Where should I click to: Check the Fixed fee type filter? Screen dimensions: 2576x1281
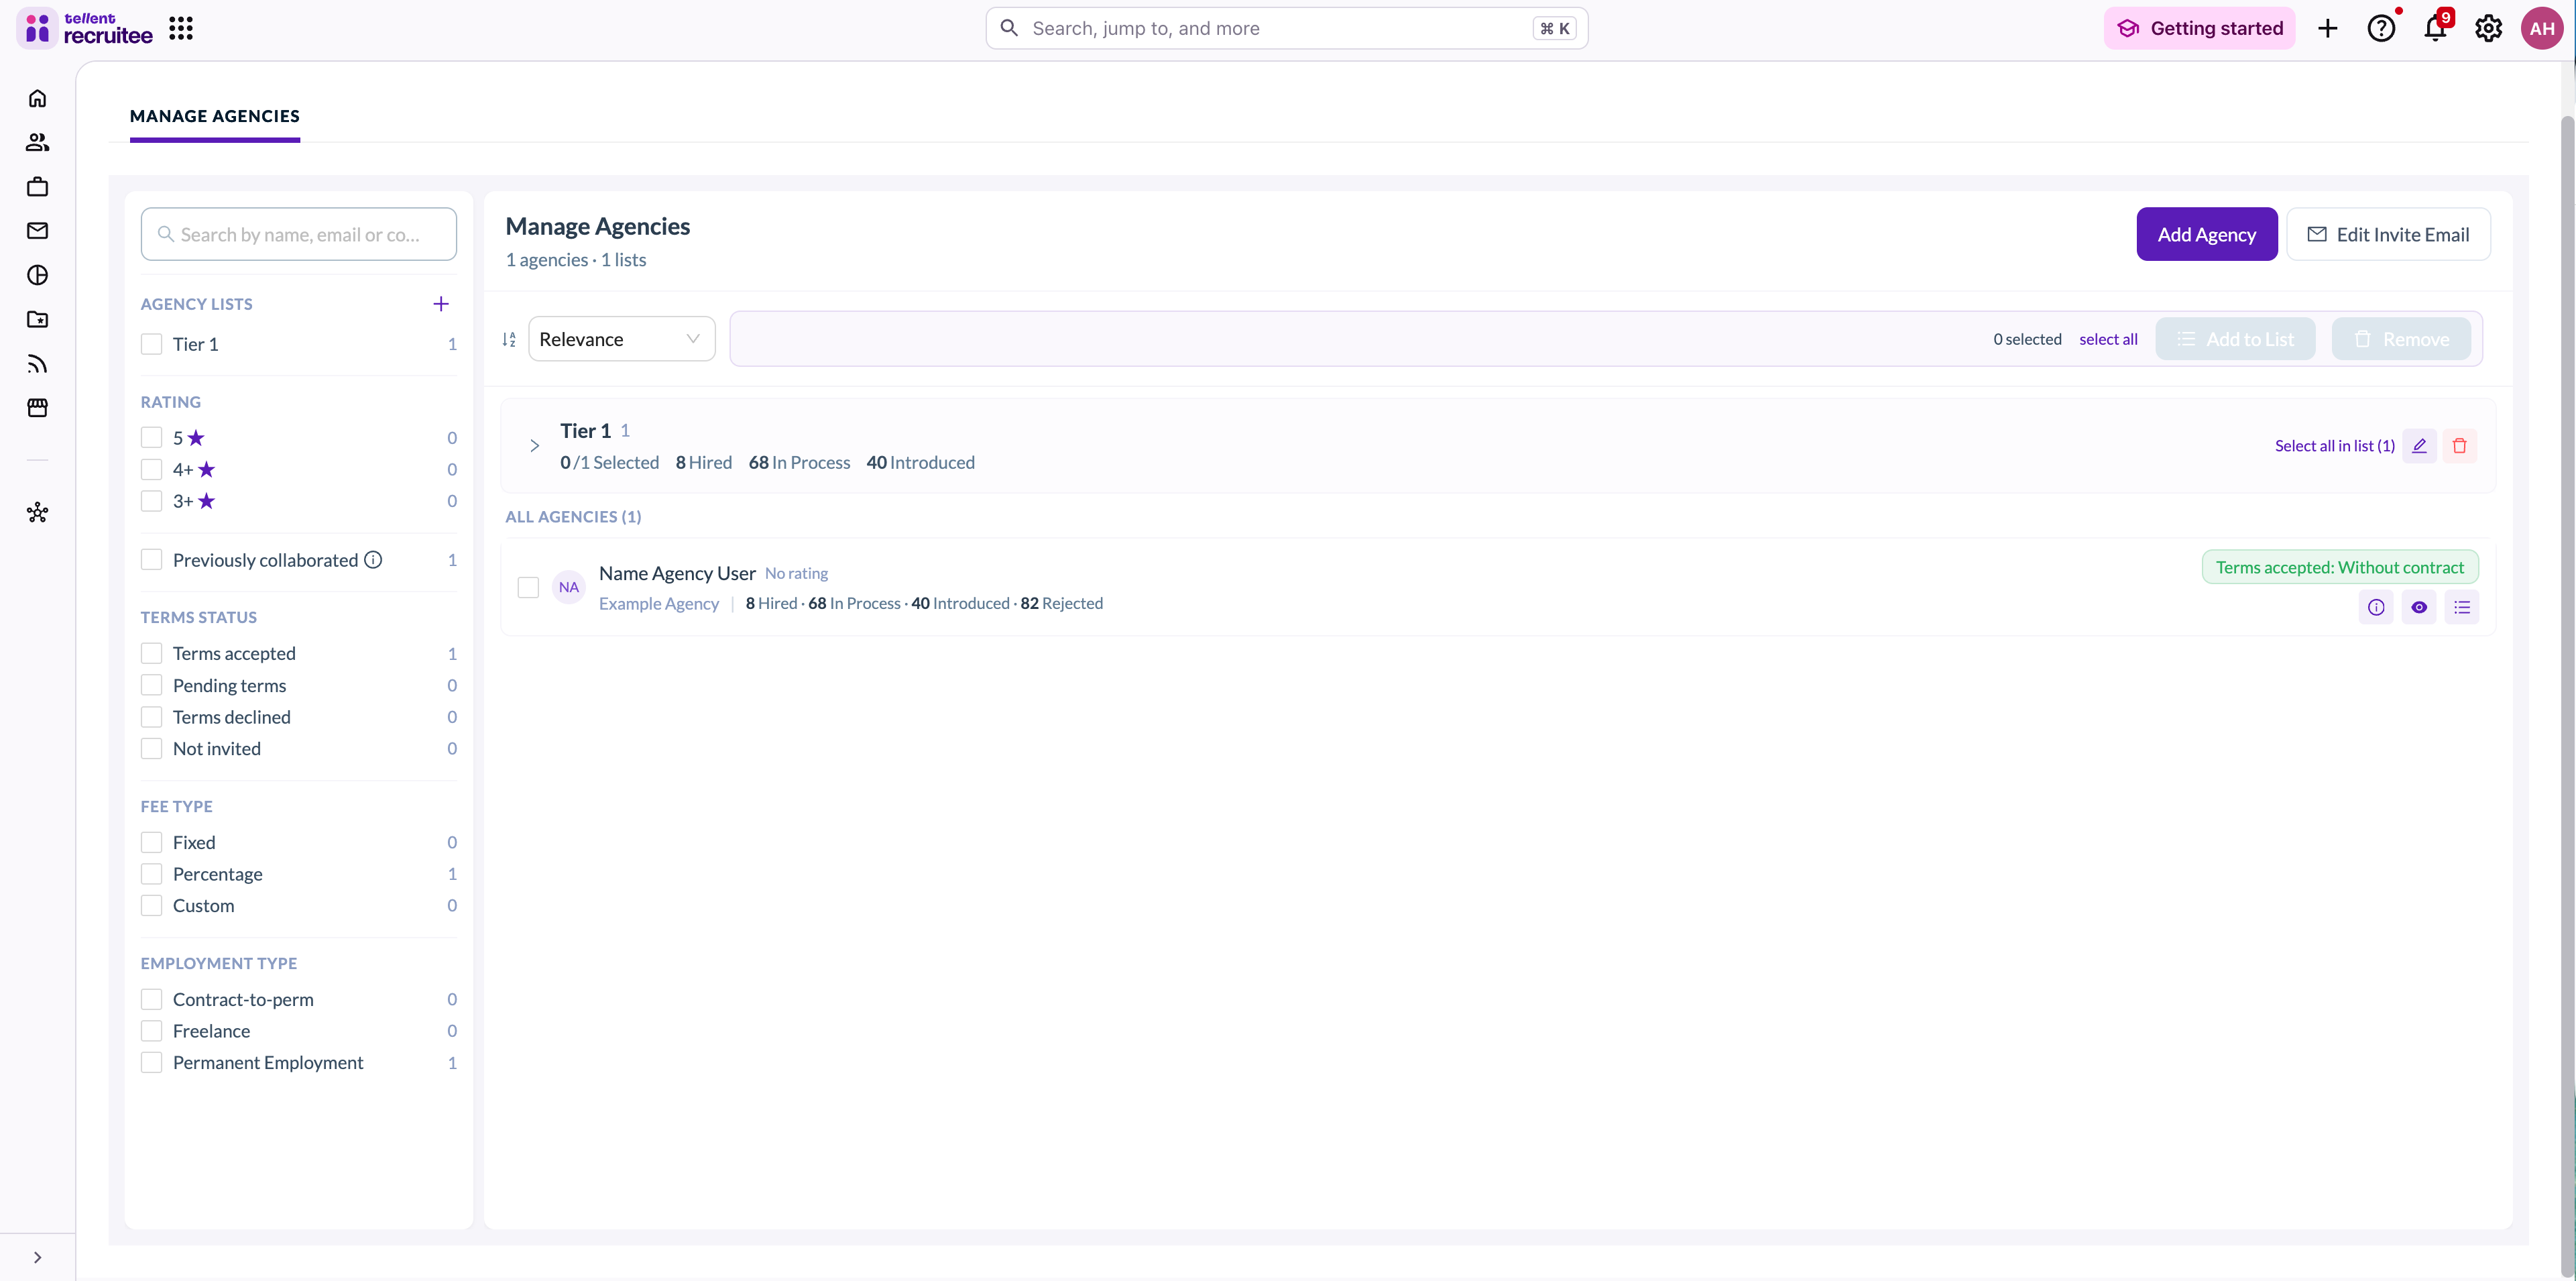152,842
